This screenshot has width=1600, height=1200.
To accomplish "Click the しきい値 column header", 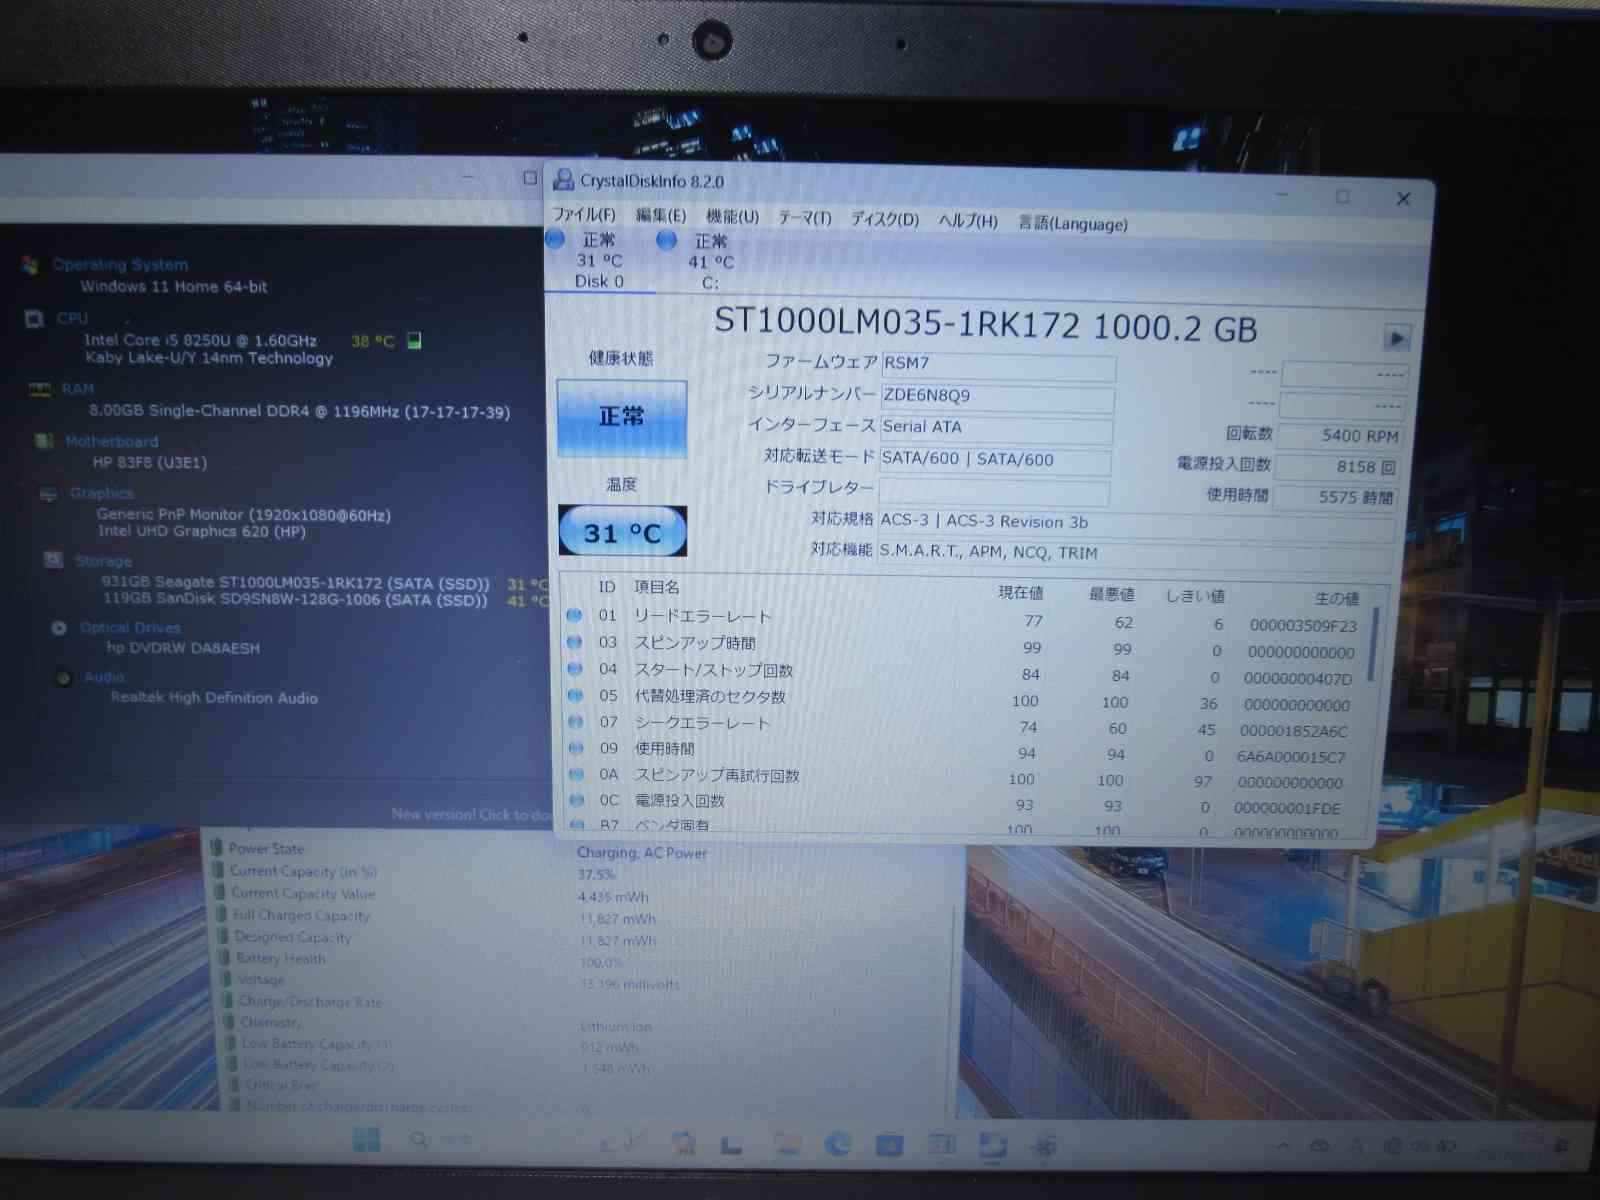I will coord(1195,596).
